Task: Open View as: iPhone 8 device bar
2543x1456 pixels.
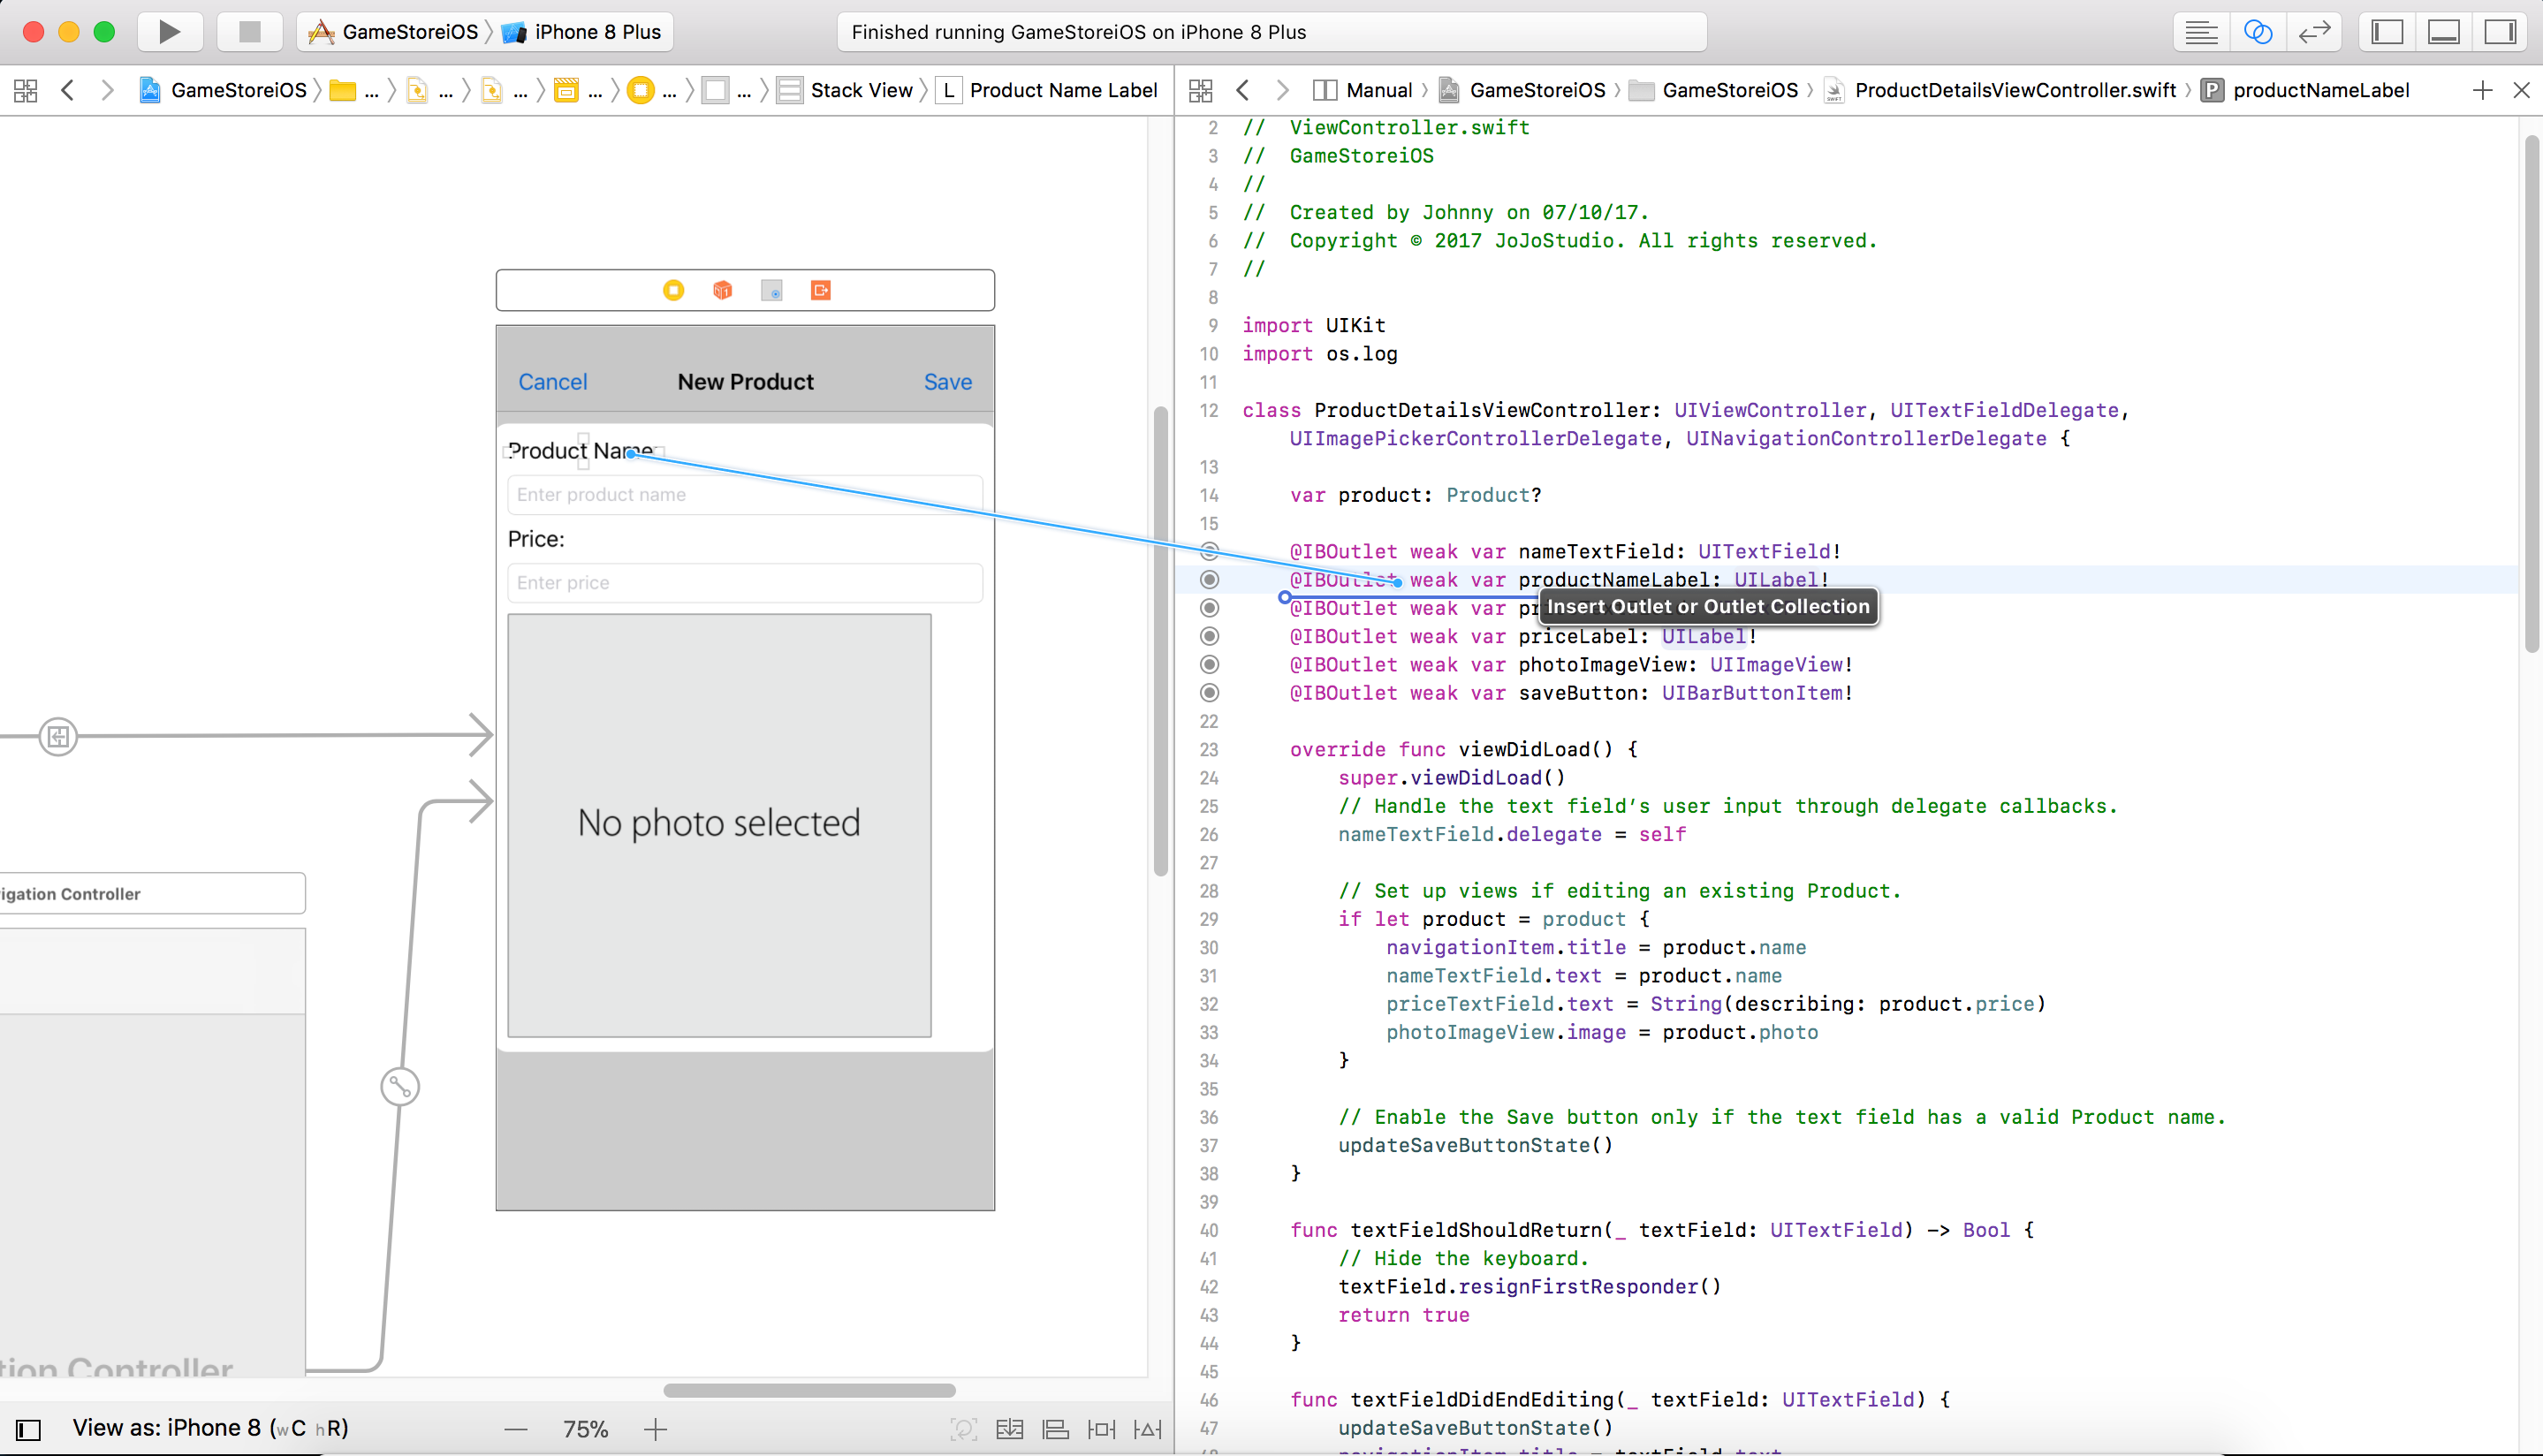Action: (x=210, y=1428)
